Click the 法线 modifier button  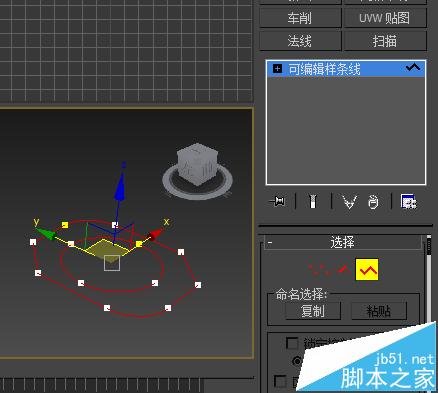300,41
